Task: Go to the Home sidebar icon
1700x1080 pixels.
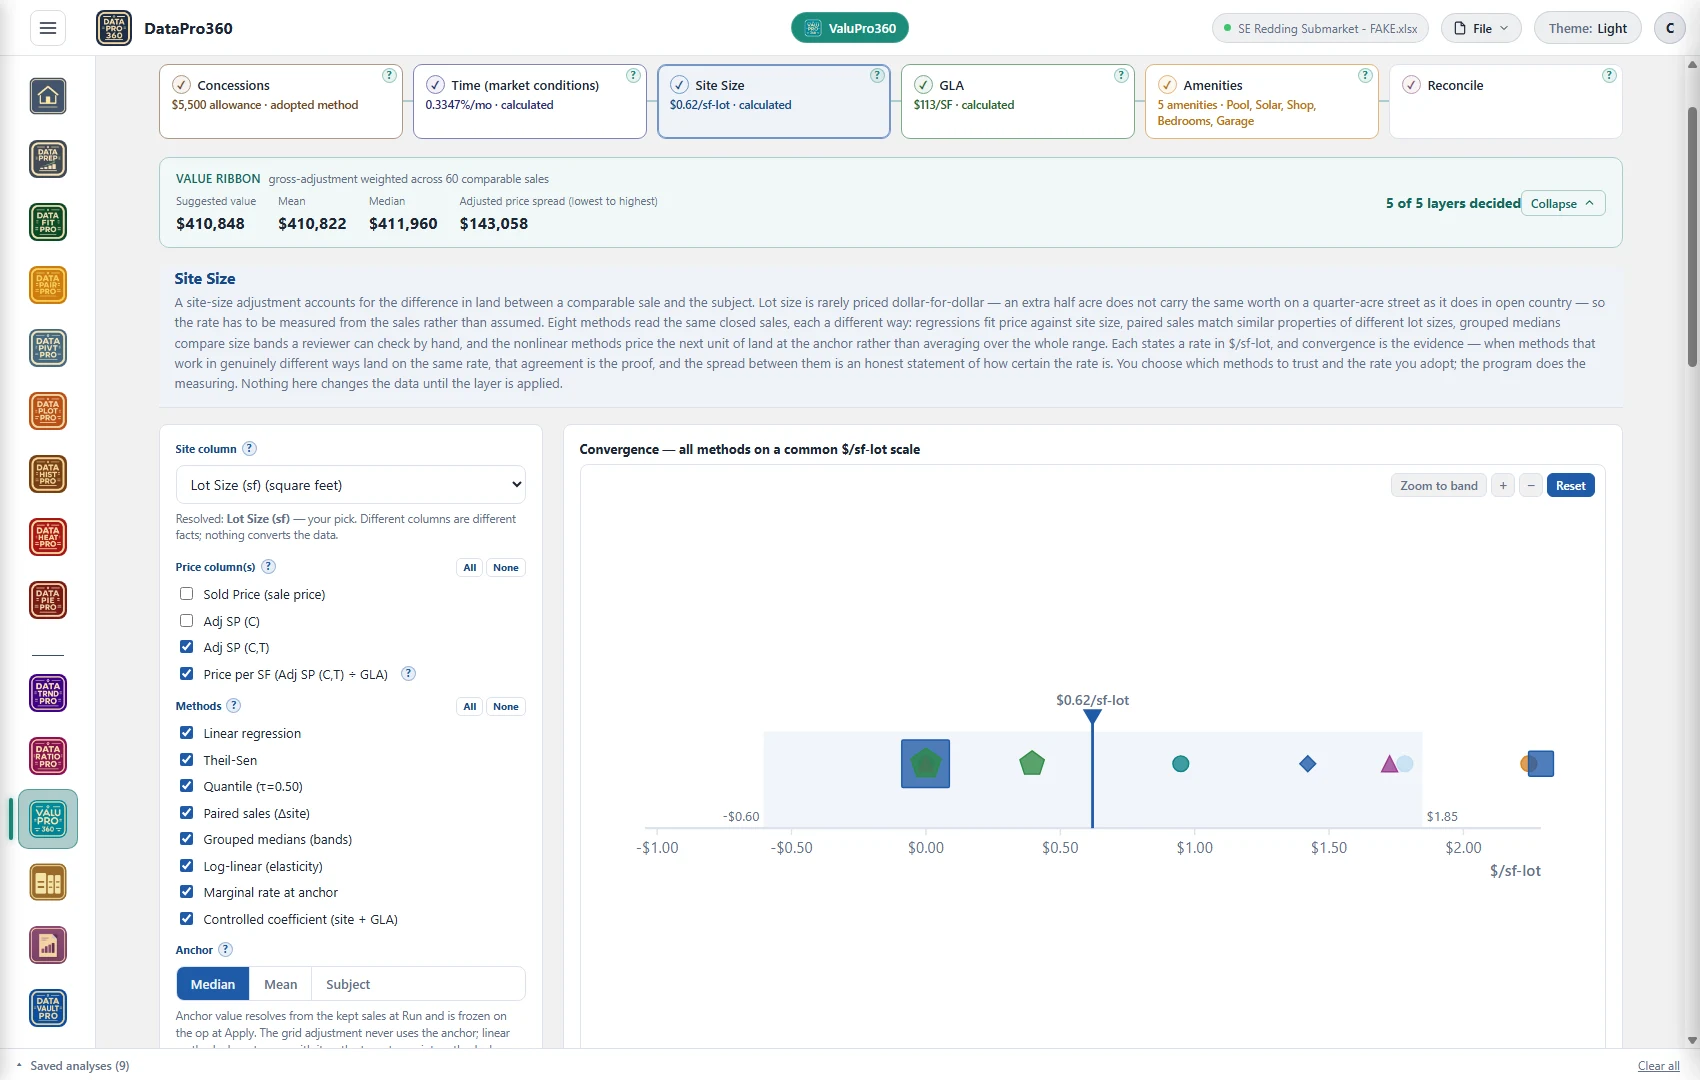Action: coord(48,96)
